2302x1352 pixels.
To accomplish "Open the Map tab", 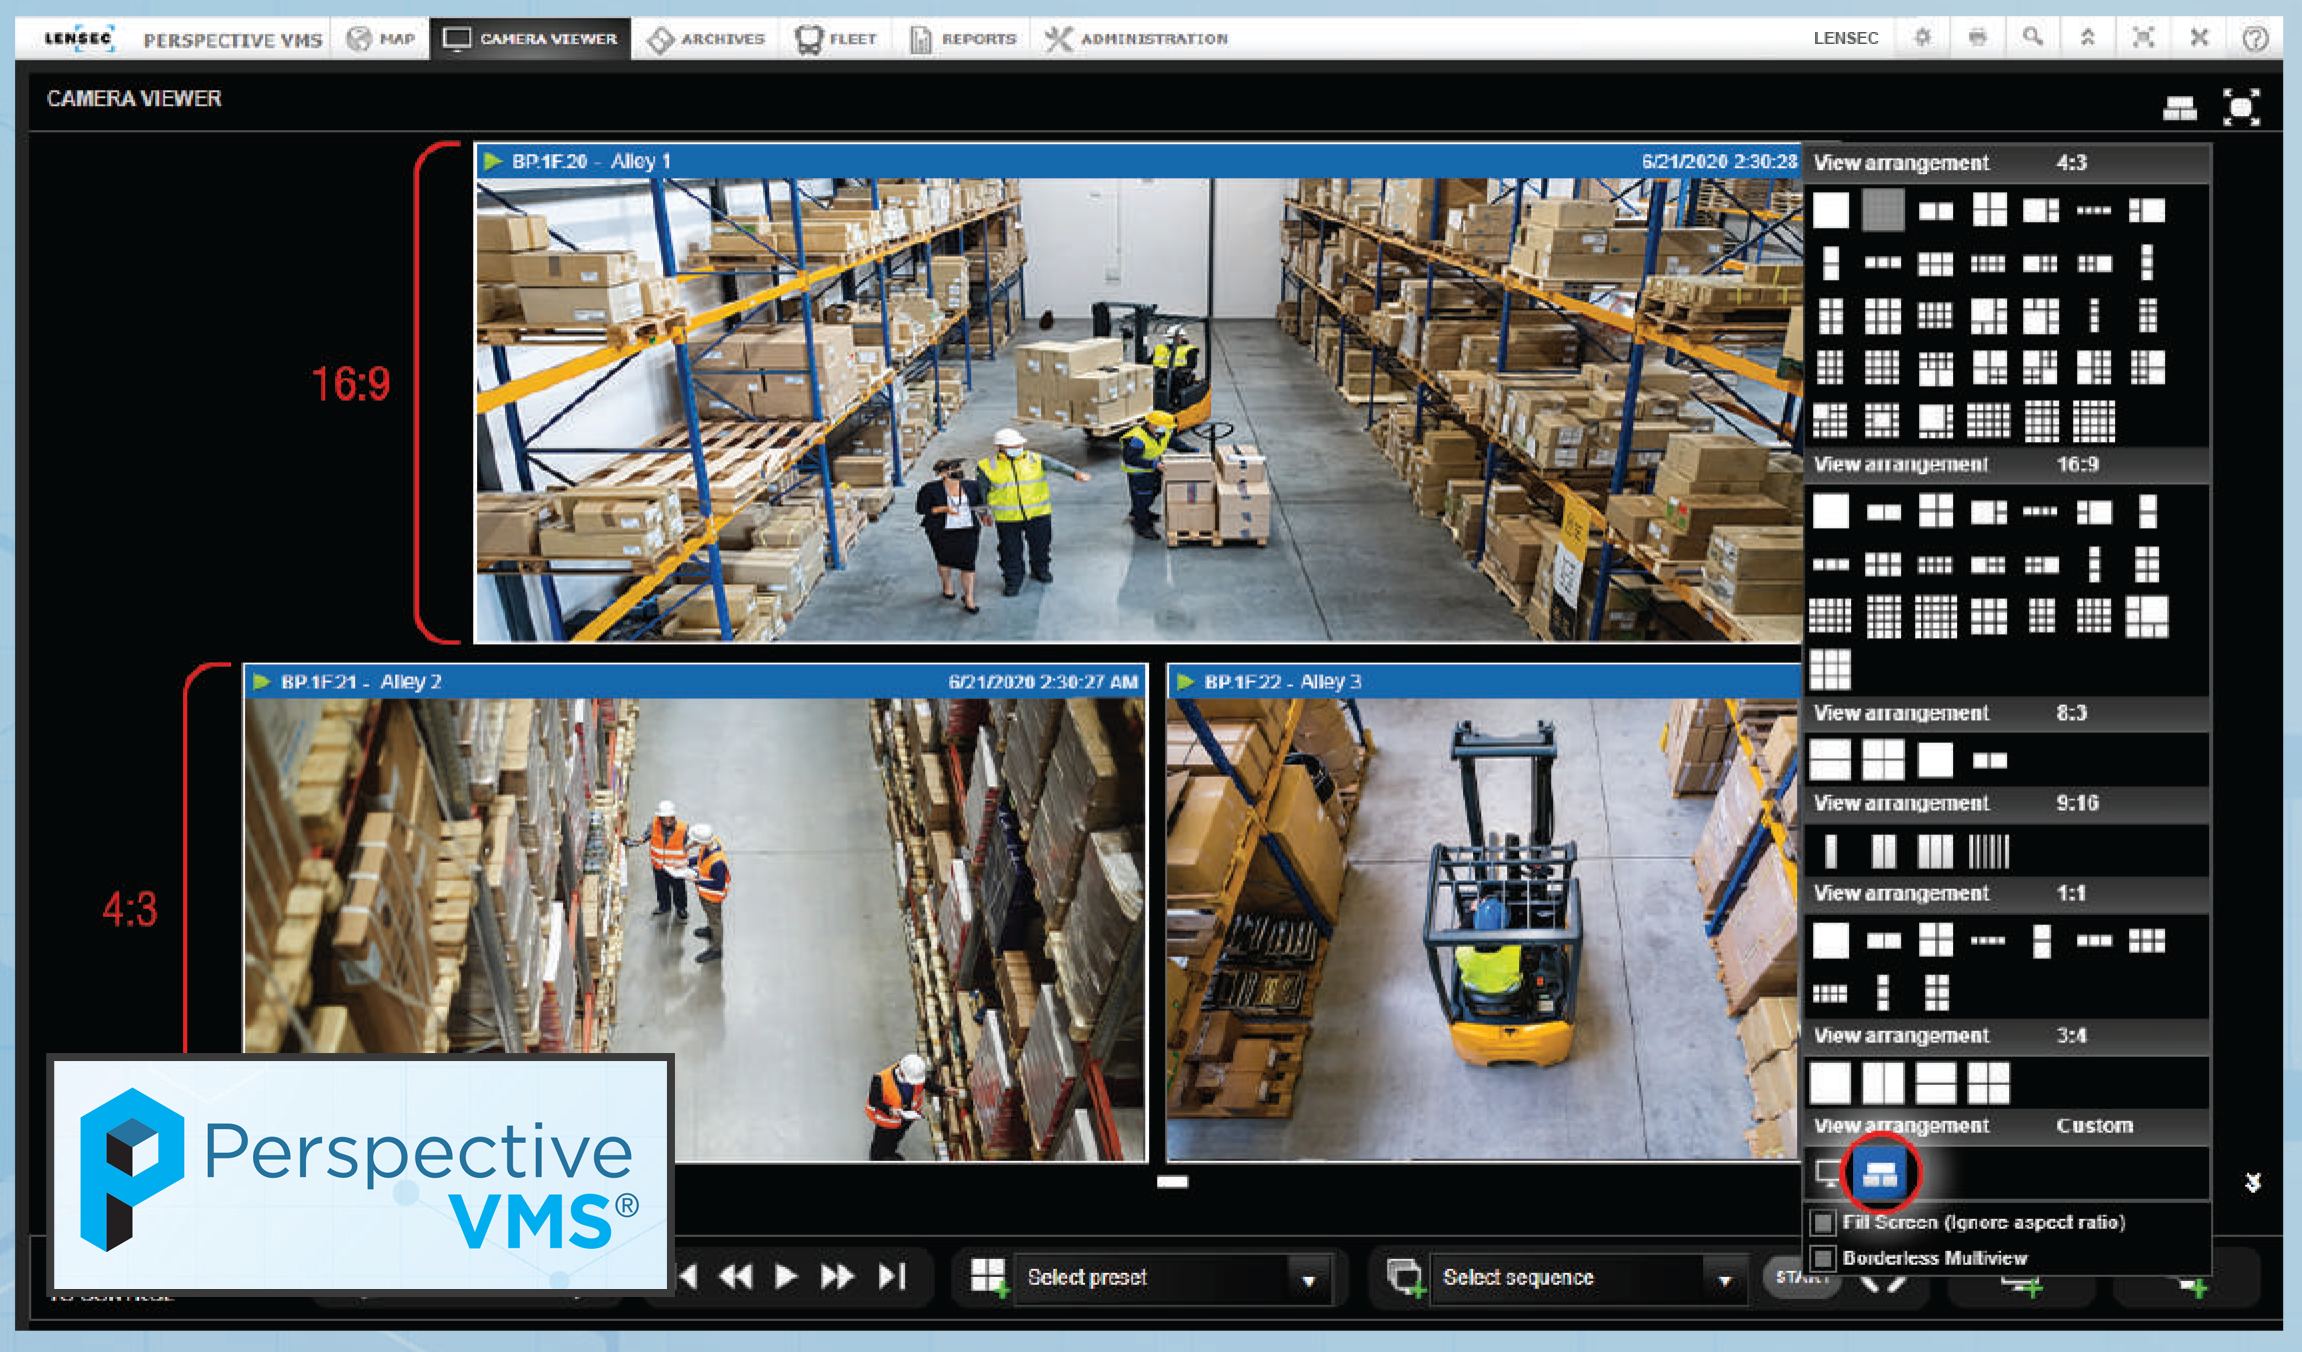I will 380,39.
